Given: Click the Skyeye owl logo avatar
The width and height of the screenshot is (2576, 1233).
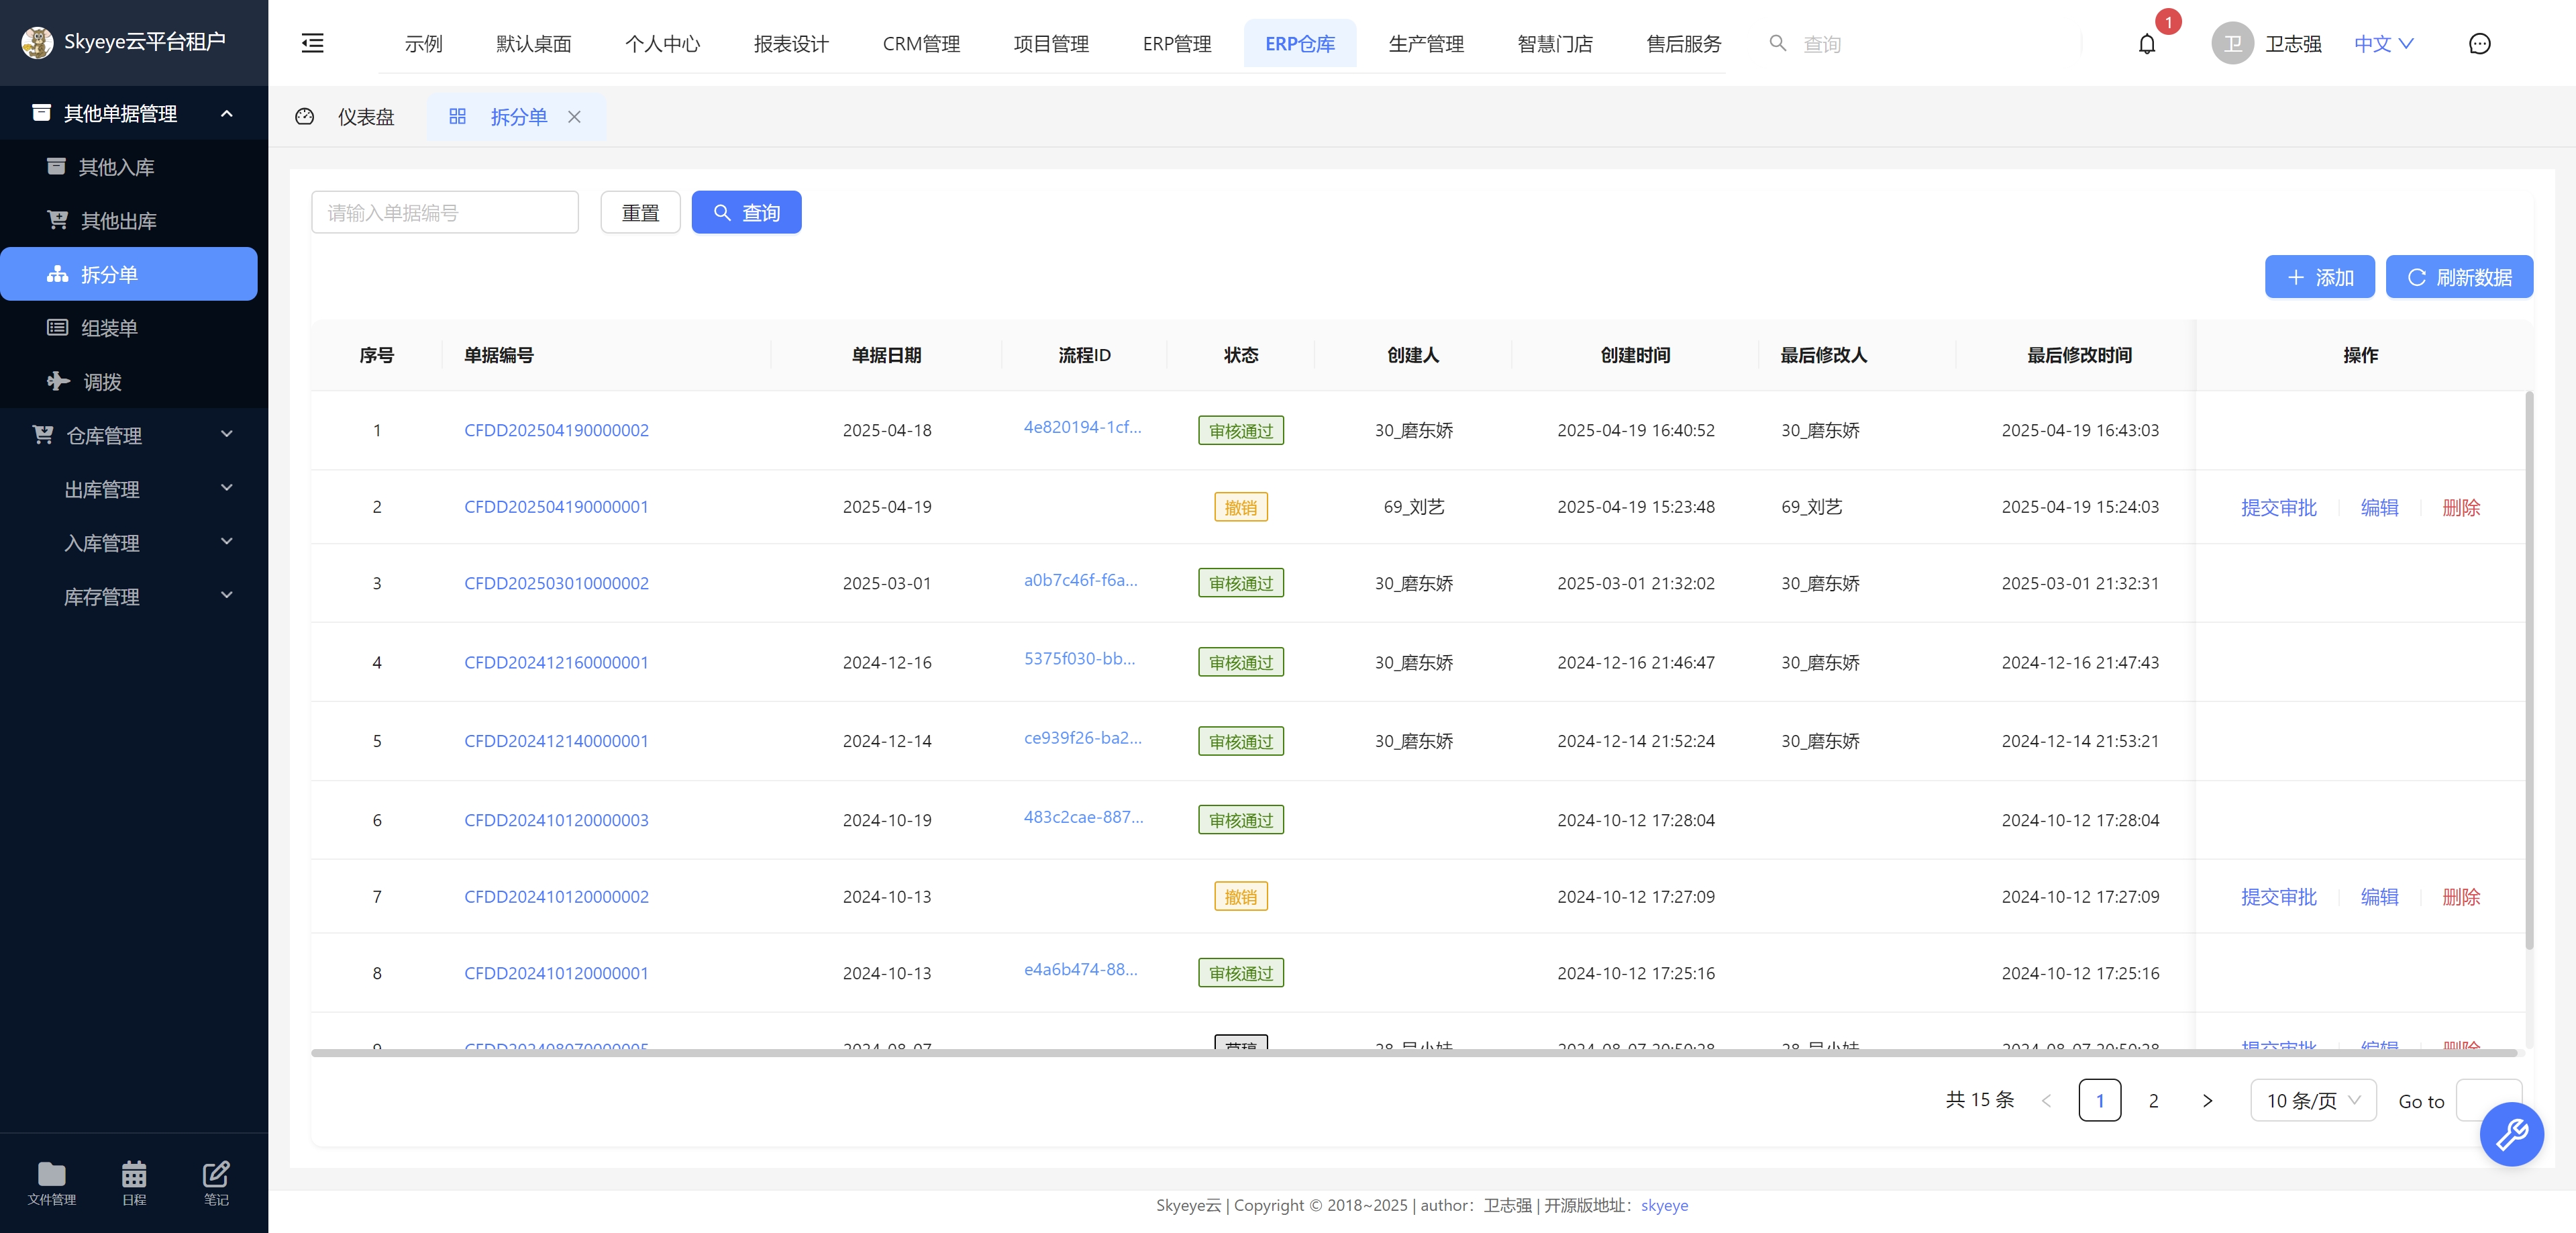Looking at the screenshot, I should pos(38,42).
